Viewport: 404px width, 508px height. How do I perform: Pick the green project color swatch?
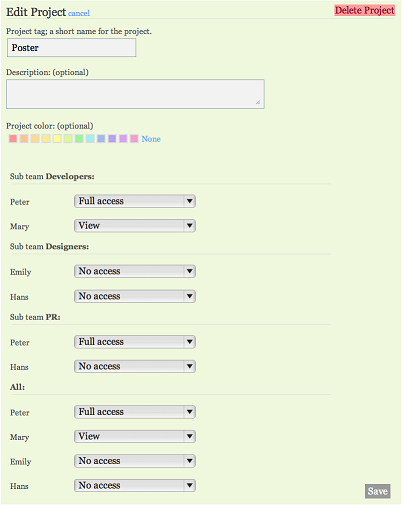coord(79,139)
